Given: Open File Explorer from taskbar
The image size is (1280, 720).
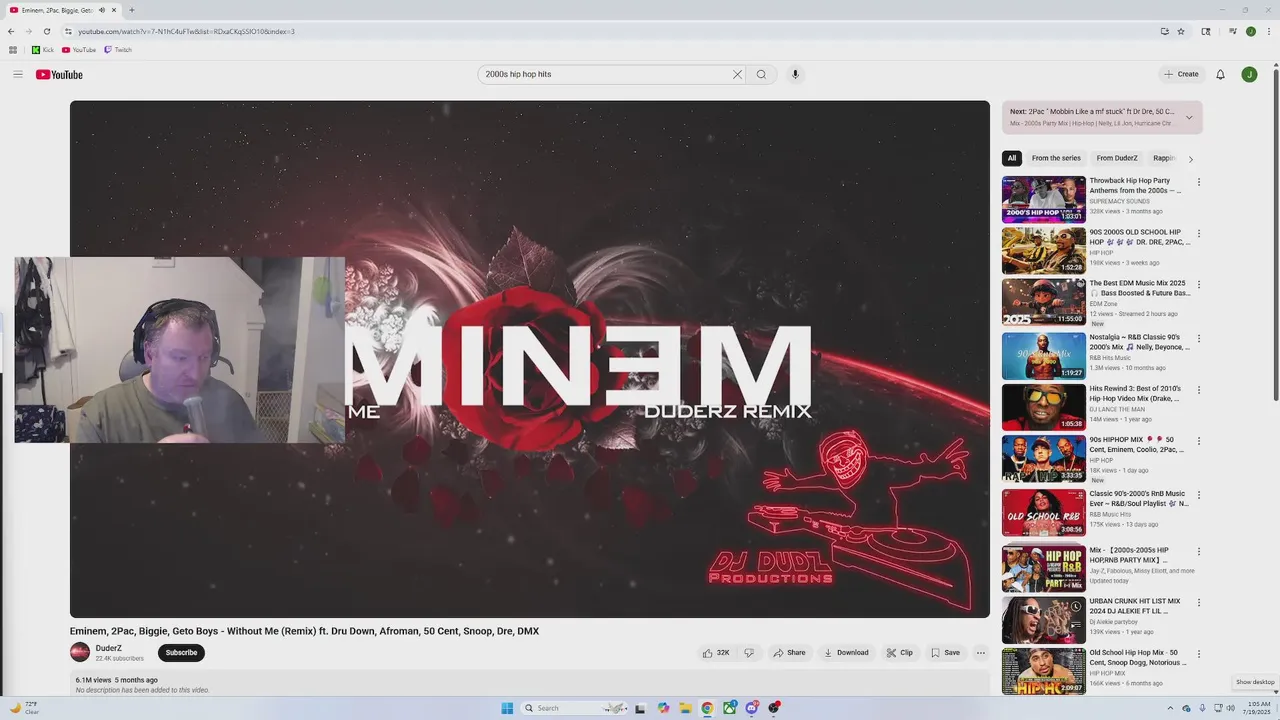Looking at the screenshot, I should point(685,708).
